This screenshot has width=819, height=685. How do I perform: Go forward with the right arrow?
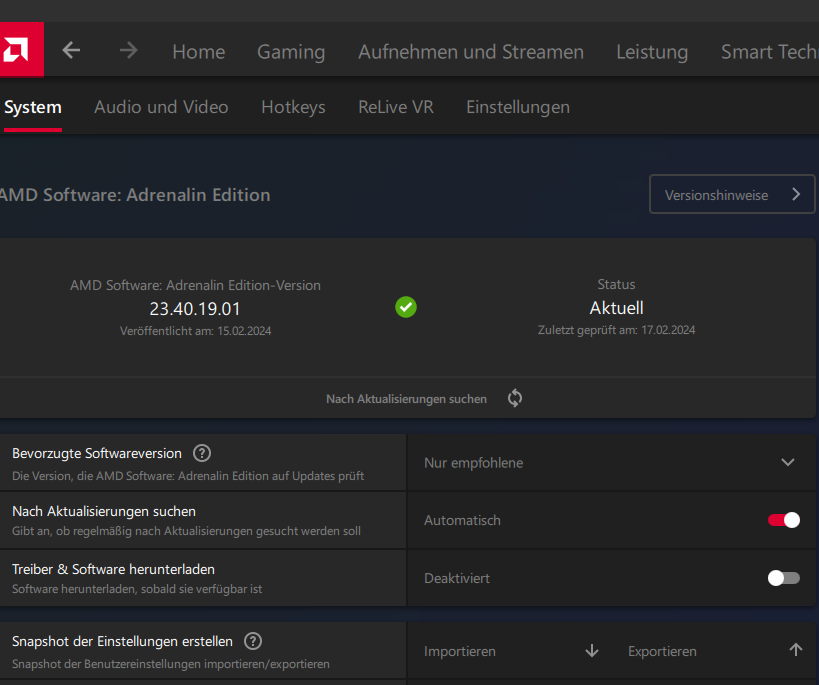128,51
